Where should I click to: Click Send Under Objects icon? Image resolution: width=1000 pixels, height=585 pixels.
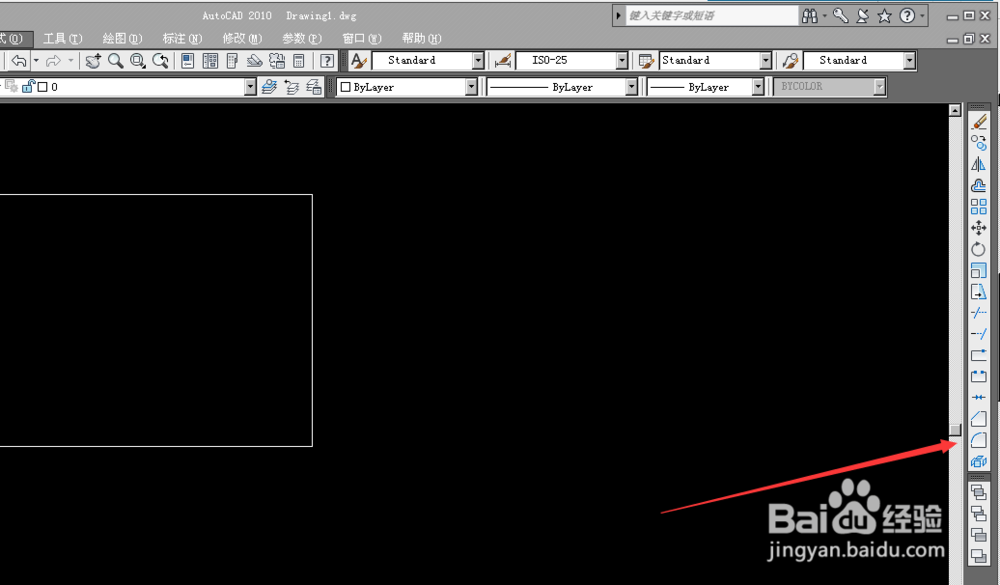click(979, 556)
